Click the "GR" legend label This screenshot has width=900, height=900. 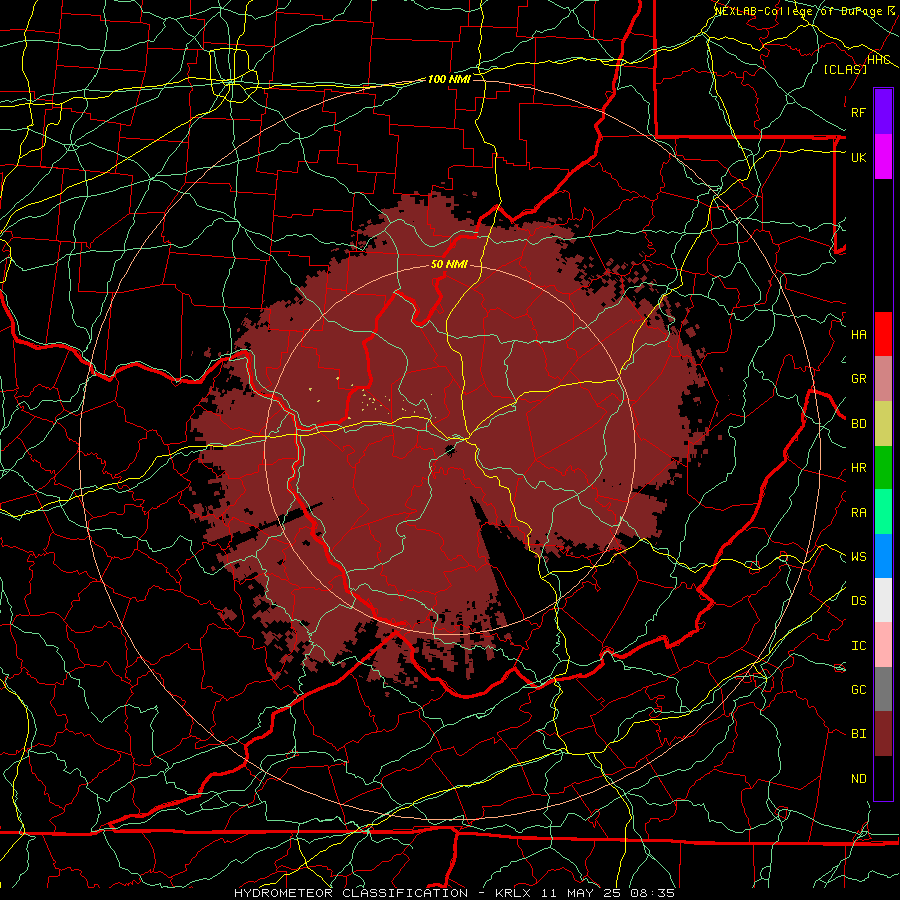click(x=858, y=379)
